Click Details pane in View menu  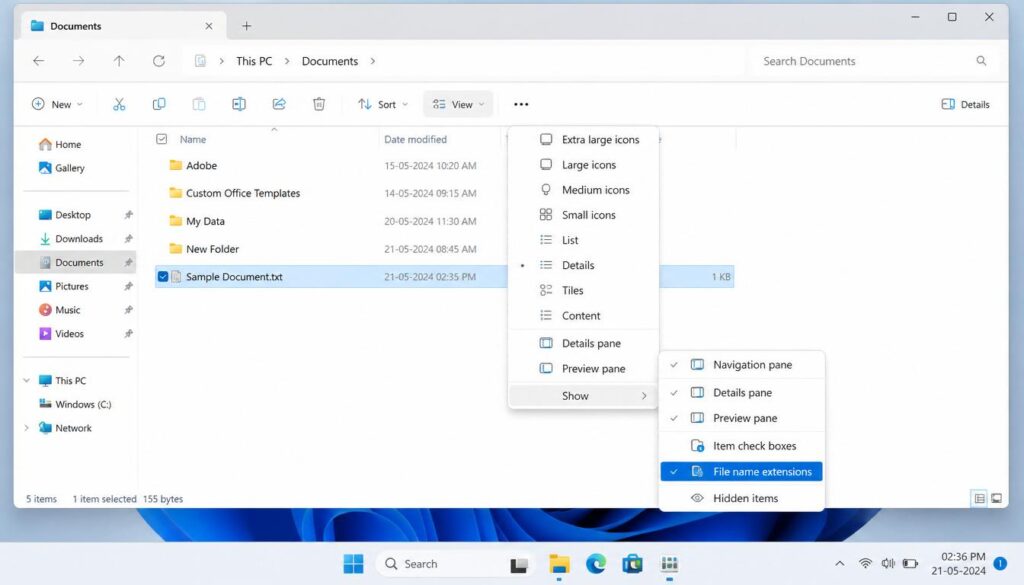[x=583, y=343]
